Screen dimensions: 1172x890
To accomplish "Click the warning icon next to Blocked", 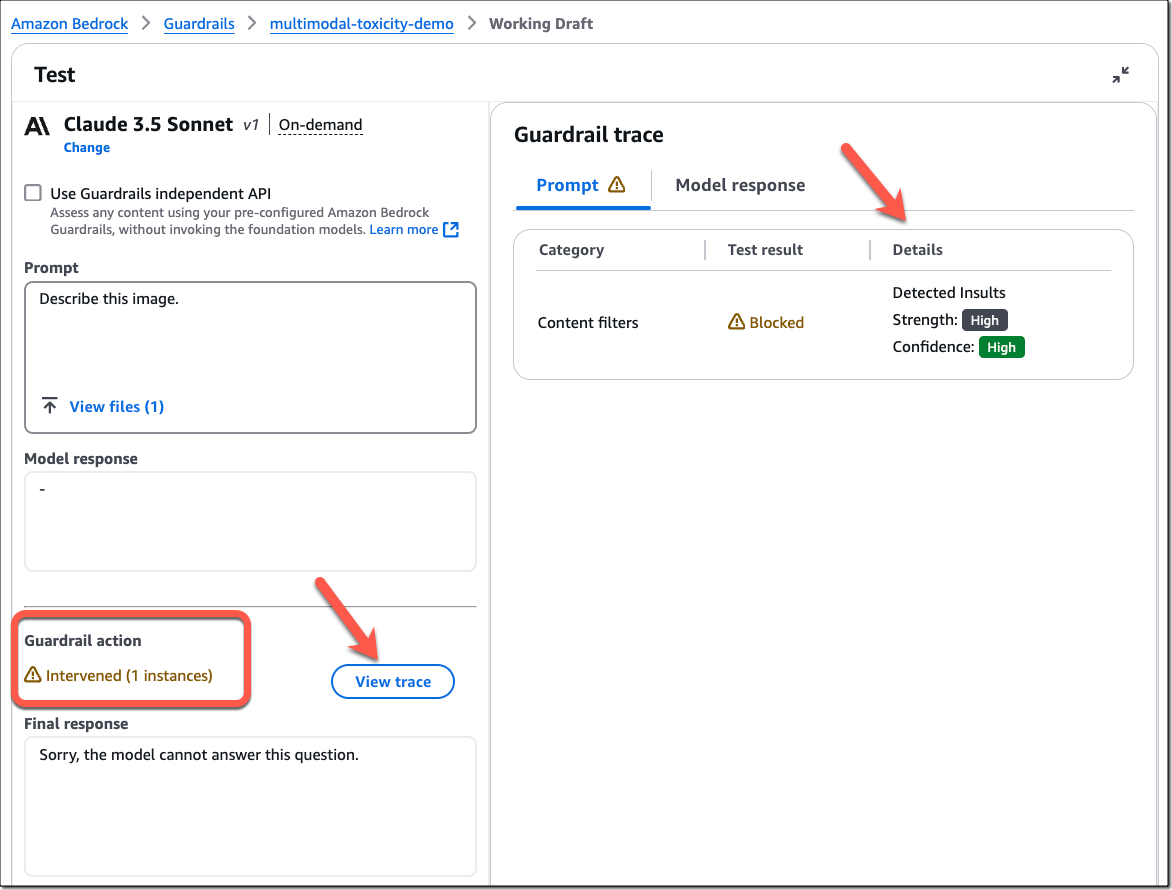I will tap(737, 322).
